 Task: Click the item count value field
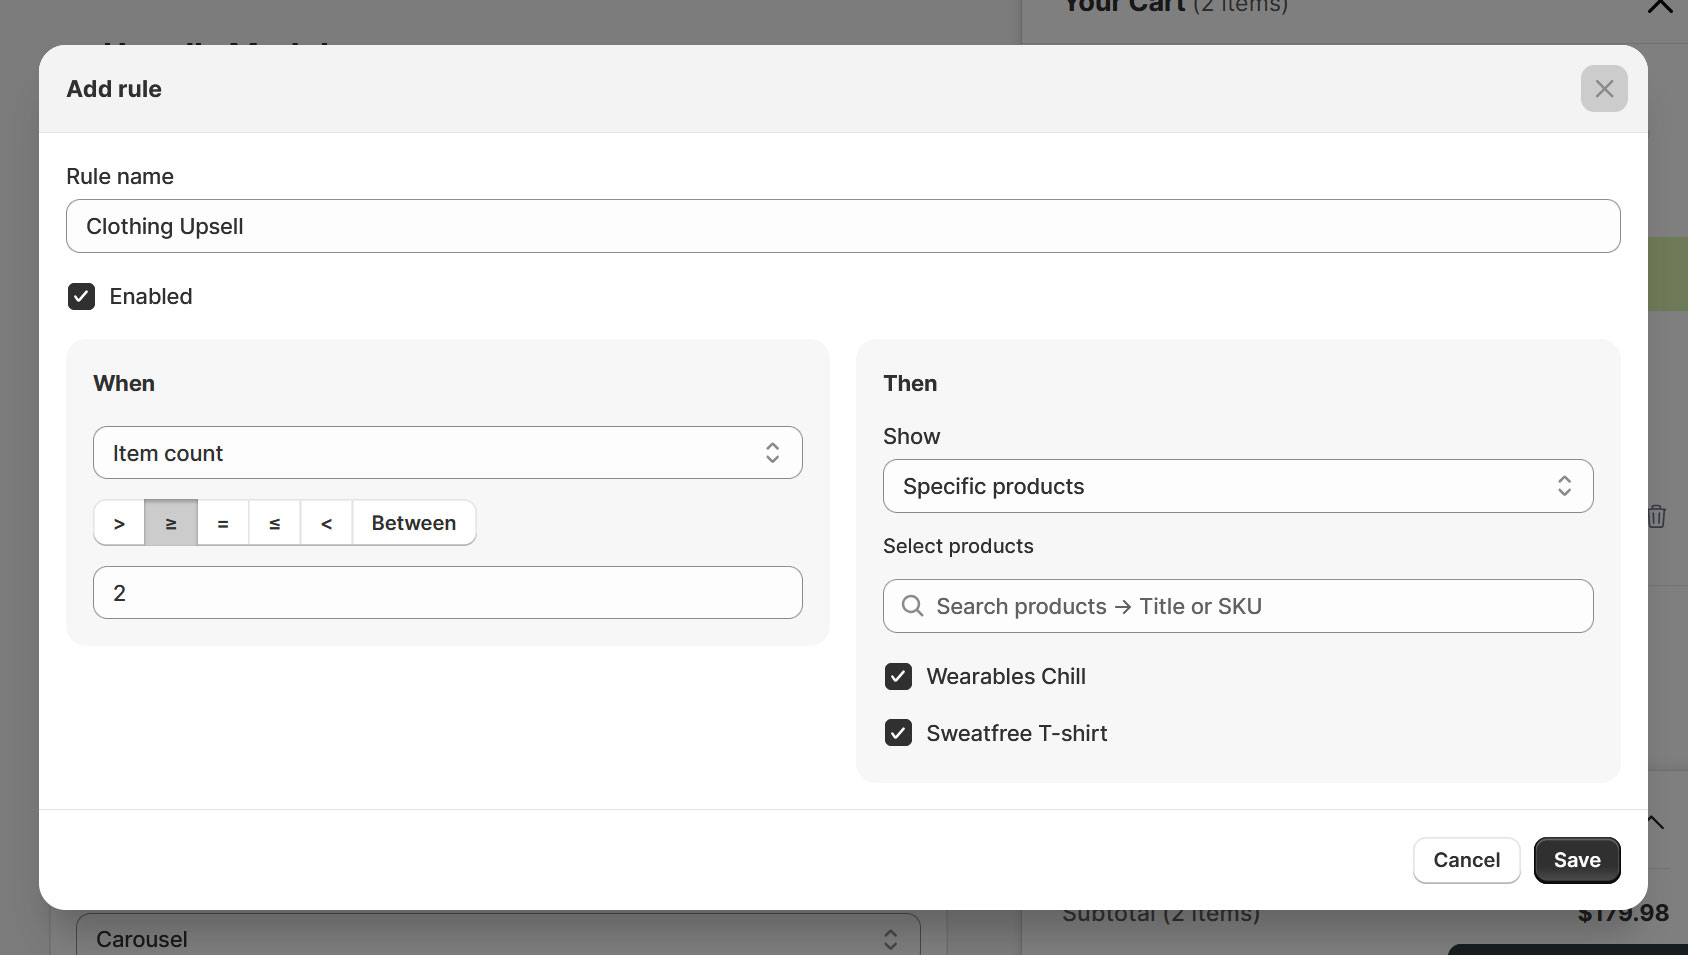coord(447,592)
